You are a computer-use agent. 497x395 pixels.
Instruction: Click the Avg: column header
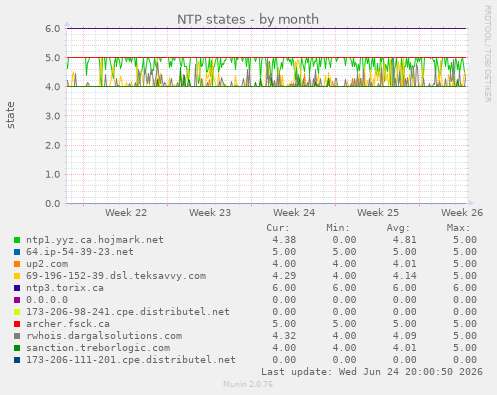point(398,228)
